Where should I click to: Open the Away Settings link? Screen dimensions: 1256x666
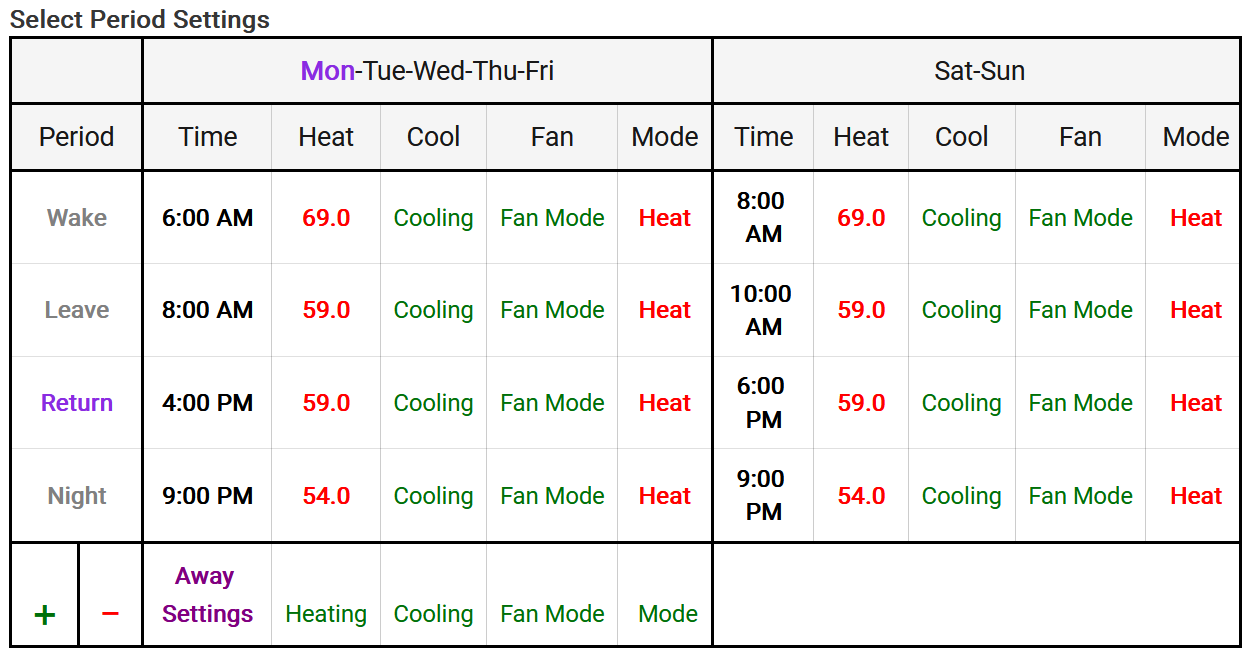pos(207,595)
